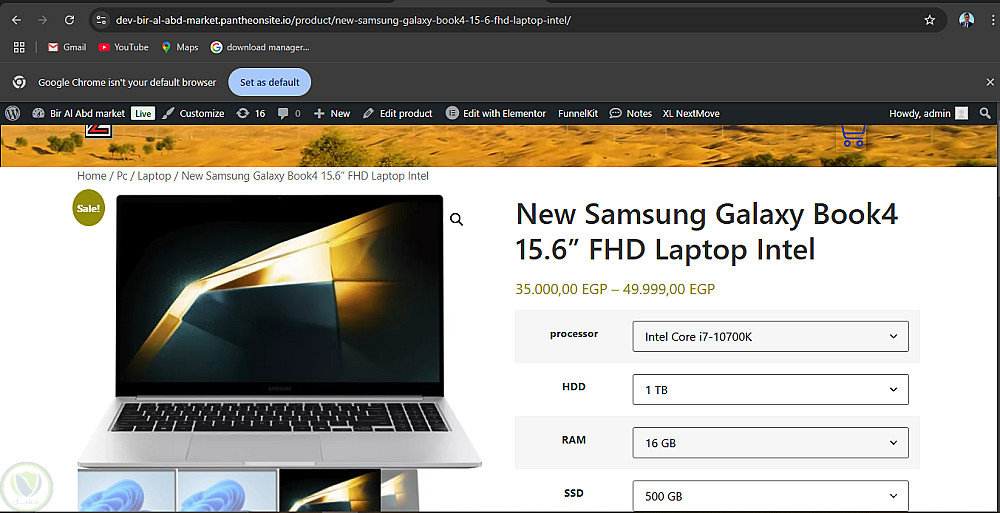Click the price range 35.000,00 EGP text
Viewport: 1000px width, 513px height.
(x=615, y=289)
